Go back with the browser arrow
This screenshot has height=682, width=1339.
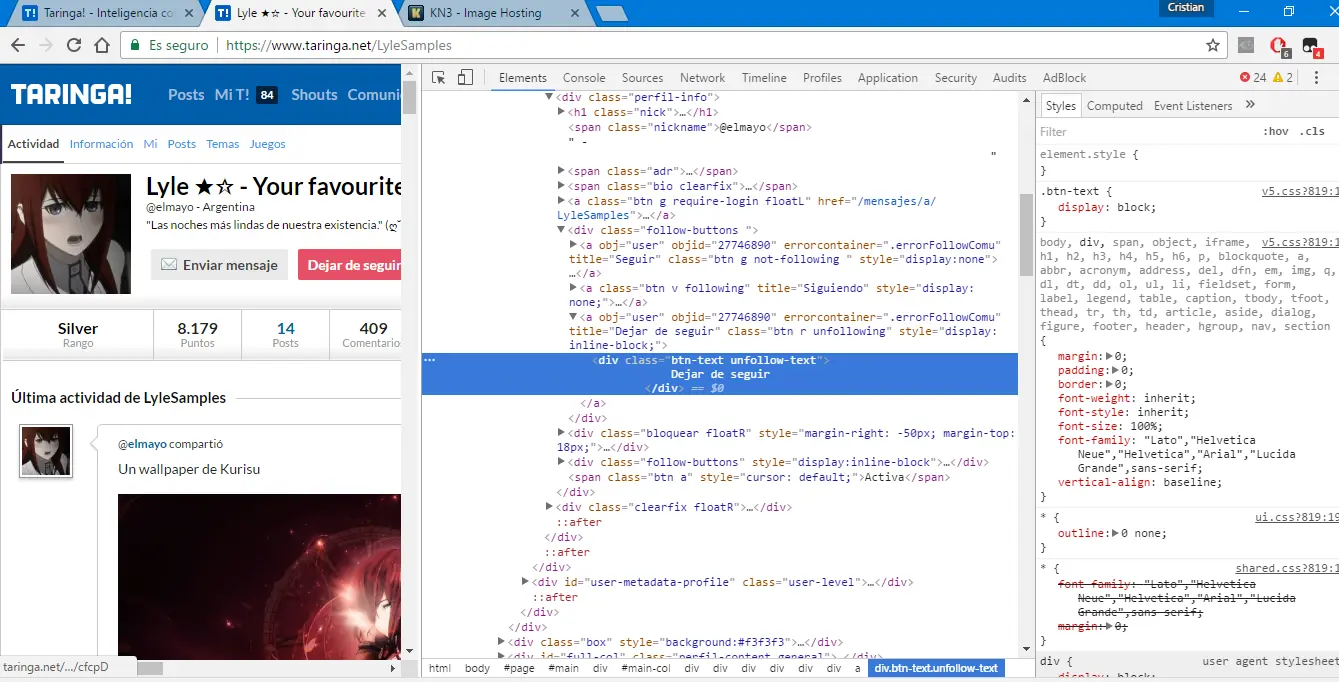tap(18, 45)
